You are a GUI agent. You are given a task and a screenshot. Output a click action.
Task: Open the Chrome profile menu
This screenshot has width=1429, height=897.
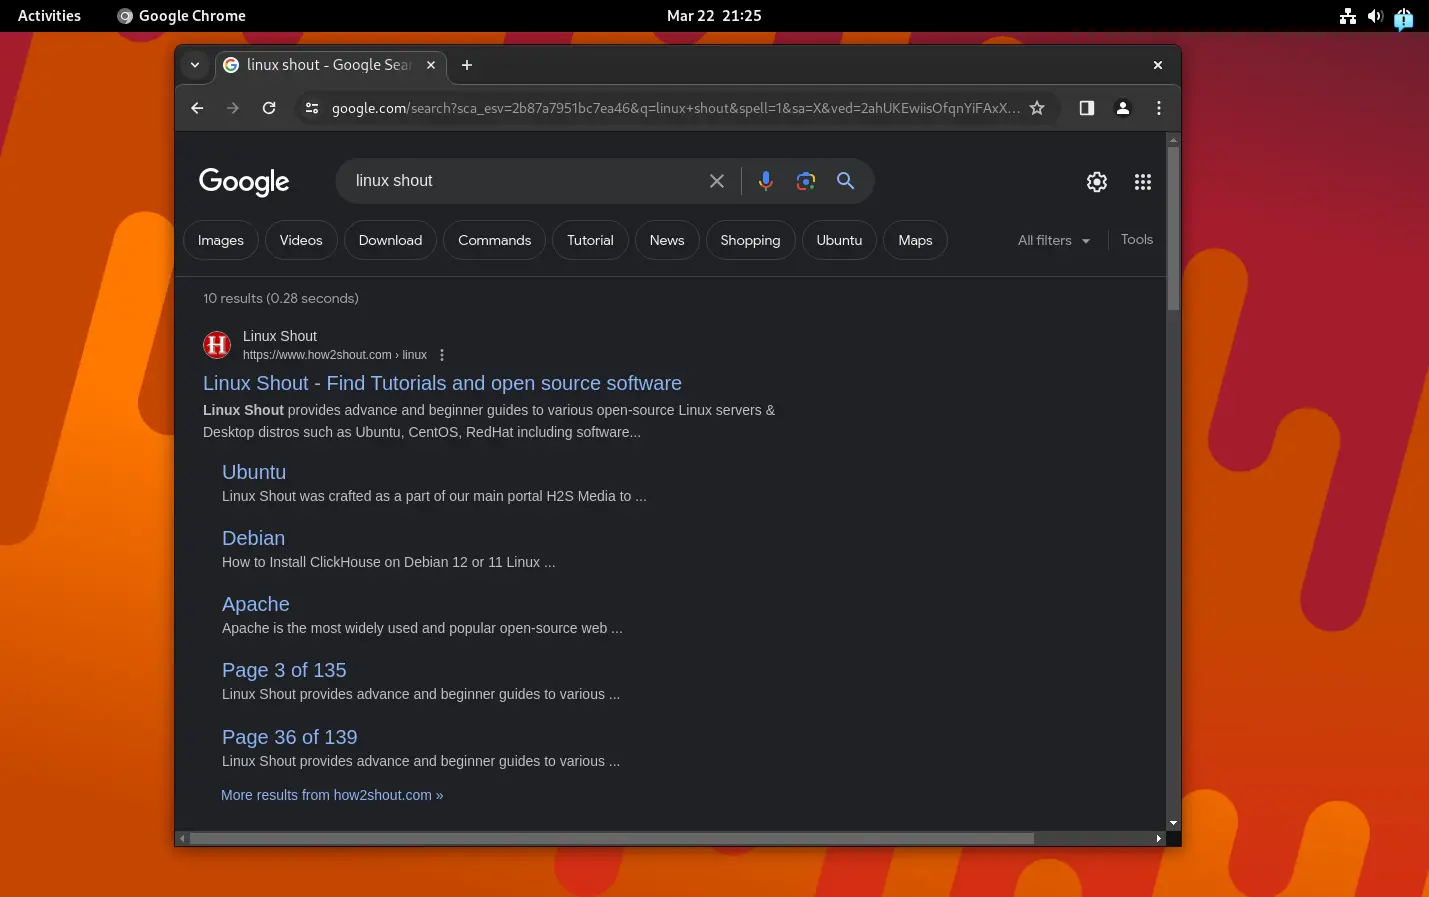point(1123,108)
